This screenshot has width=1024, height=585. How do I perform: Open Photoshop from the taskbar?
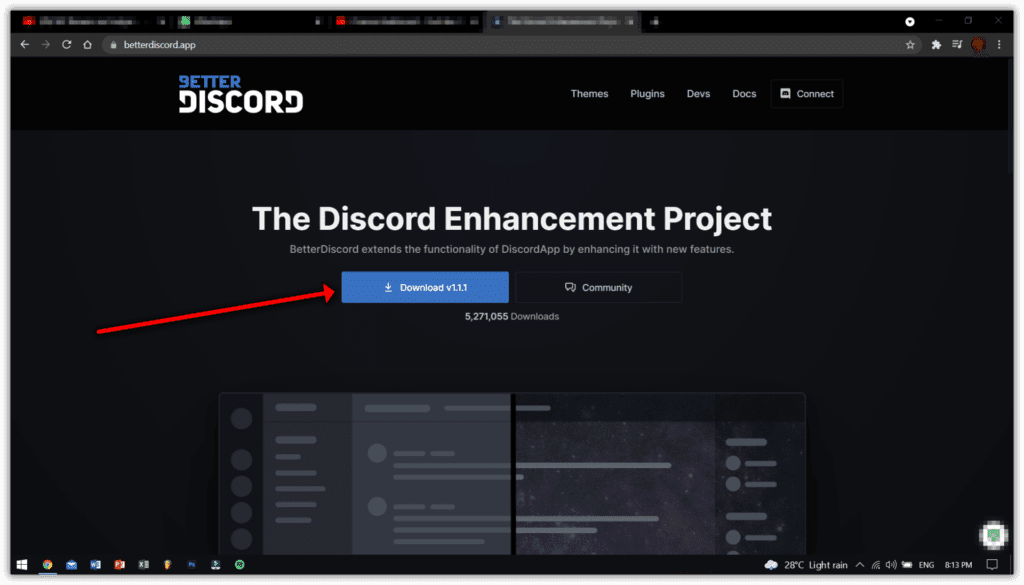point(191,565)
